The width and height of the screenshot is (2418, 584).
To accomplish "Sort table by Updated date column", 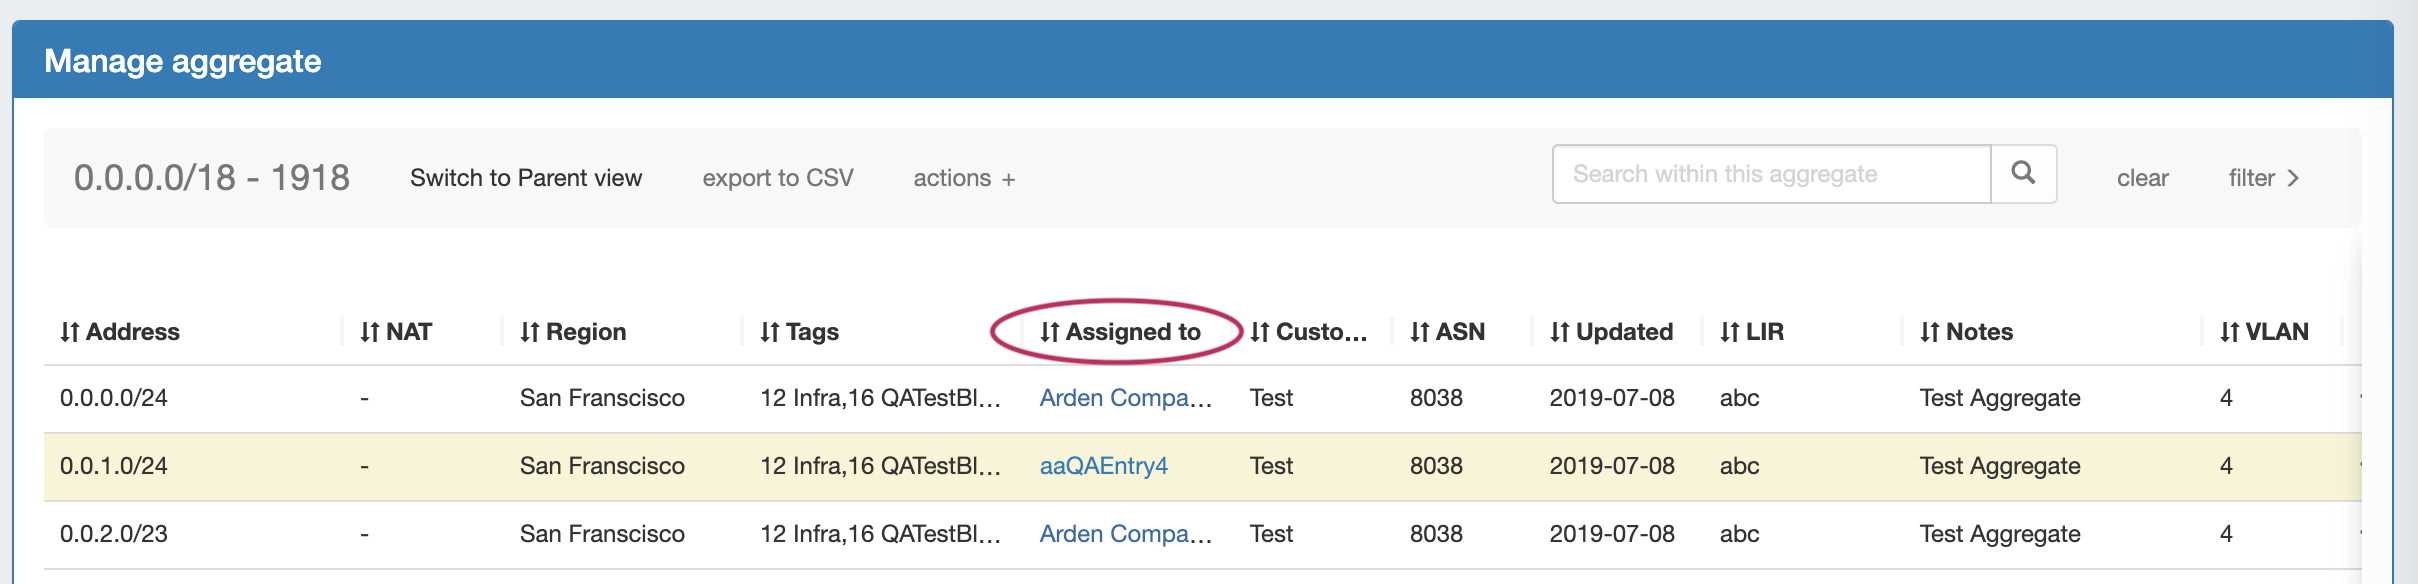I will tap(1611, 332).
